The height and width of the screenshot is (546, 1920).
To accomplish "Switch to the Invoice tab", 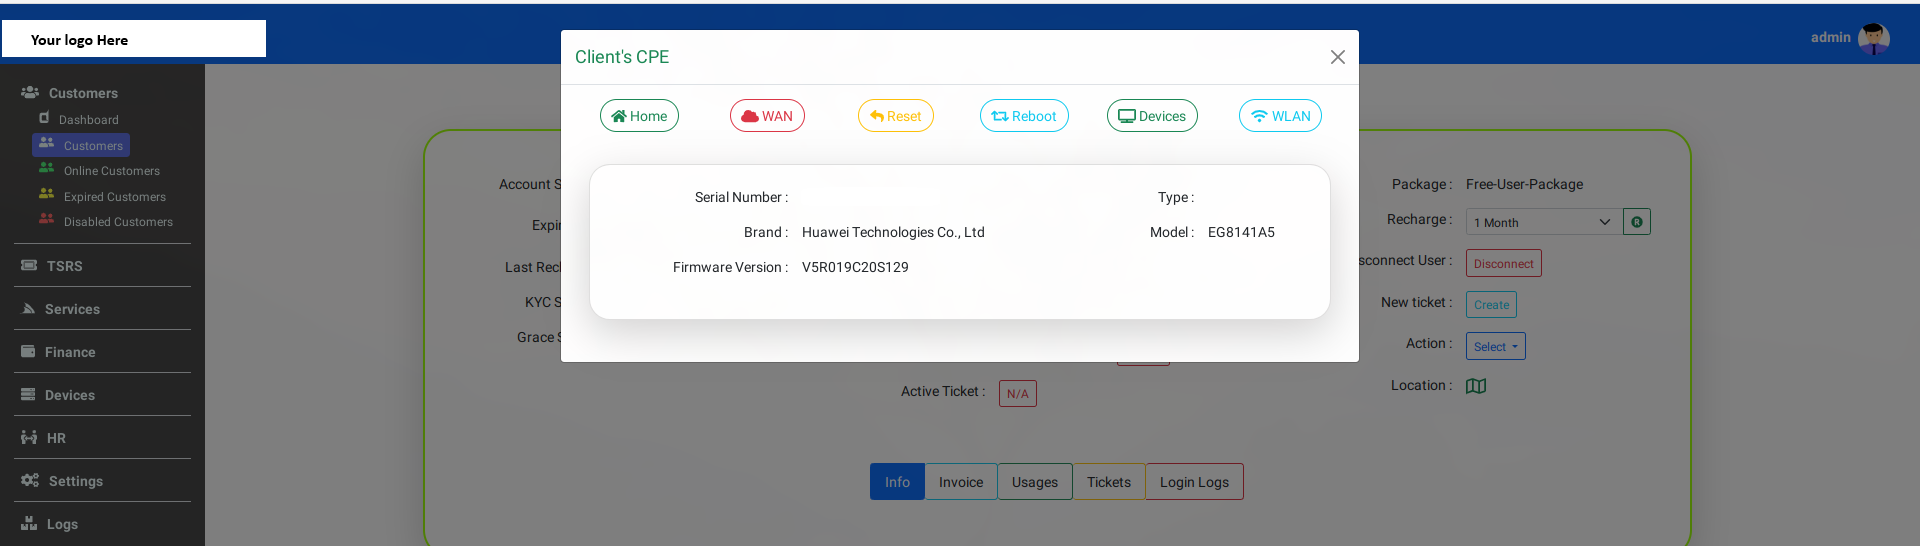I will [960, 482].
